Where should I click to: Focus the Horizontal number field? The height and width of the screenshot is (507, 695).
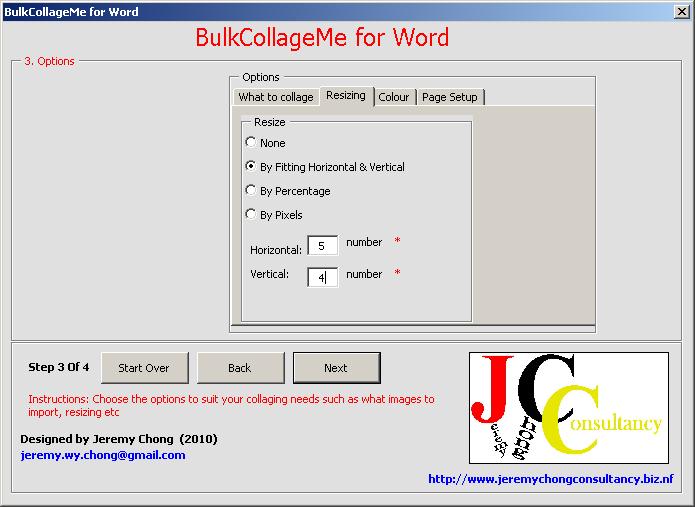(x=323, y=246)
